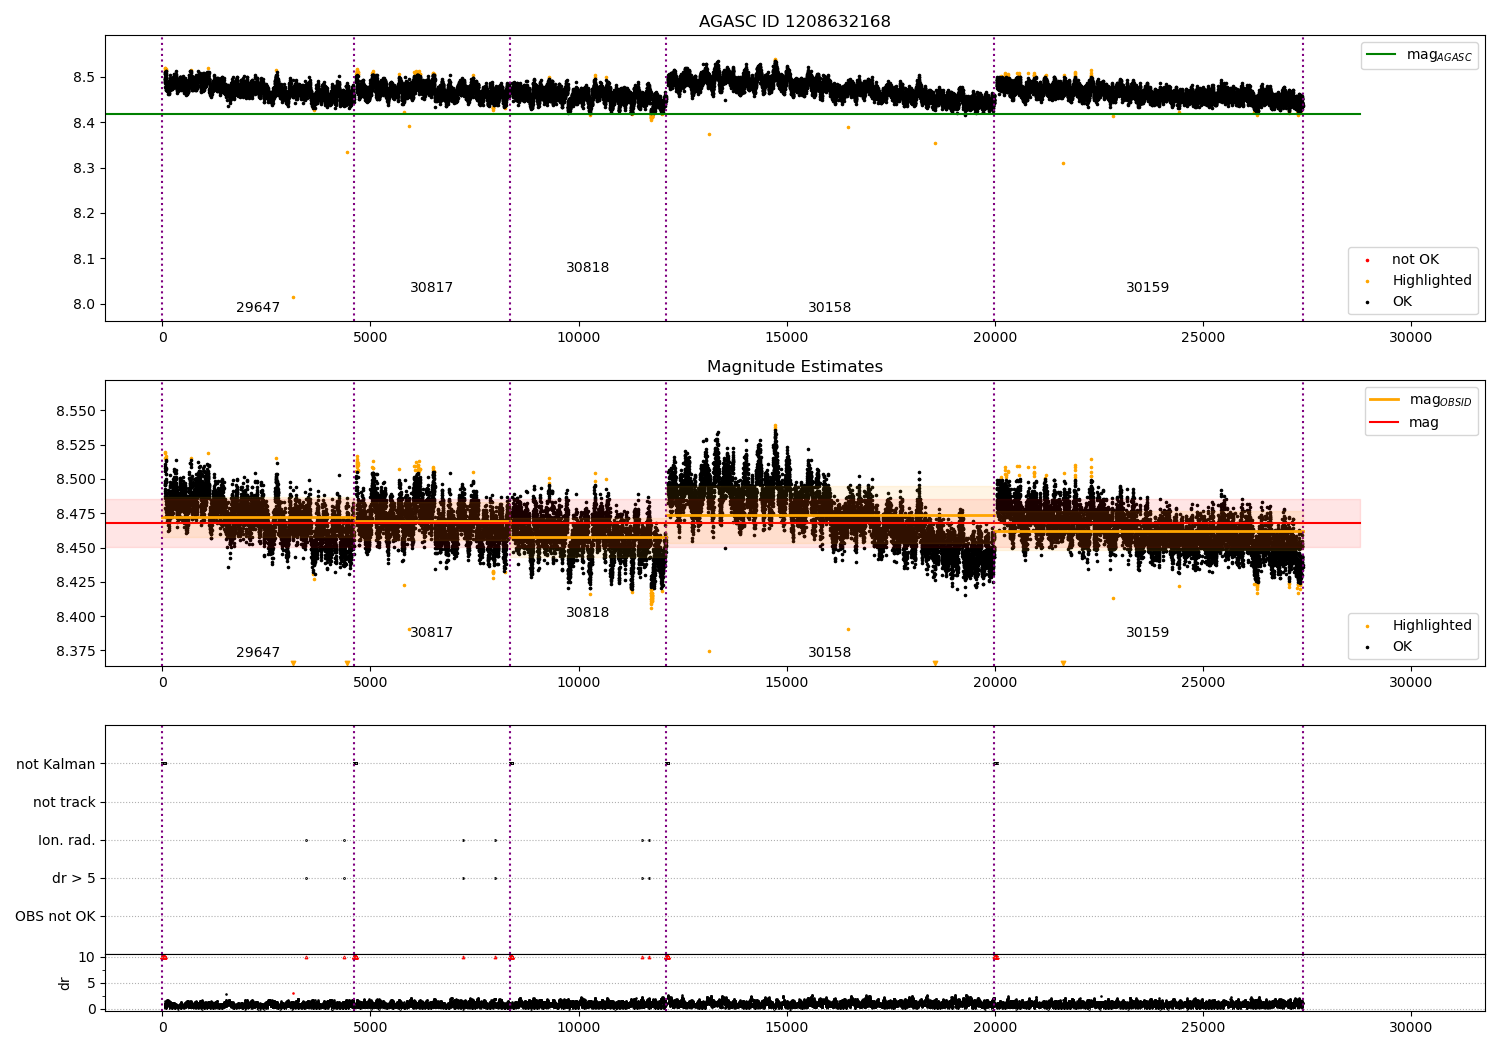The image size is (1500, 1050).
Task: Click the 8.375 y-tick label
Action: point(76,651)
